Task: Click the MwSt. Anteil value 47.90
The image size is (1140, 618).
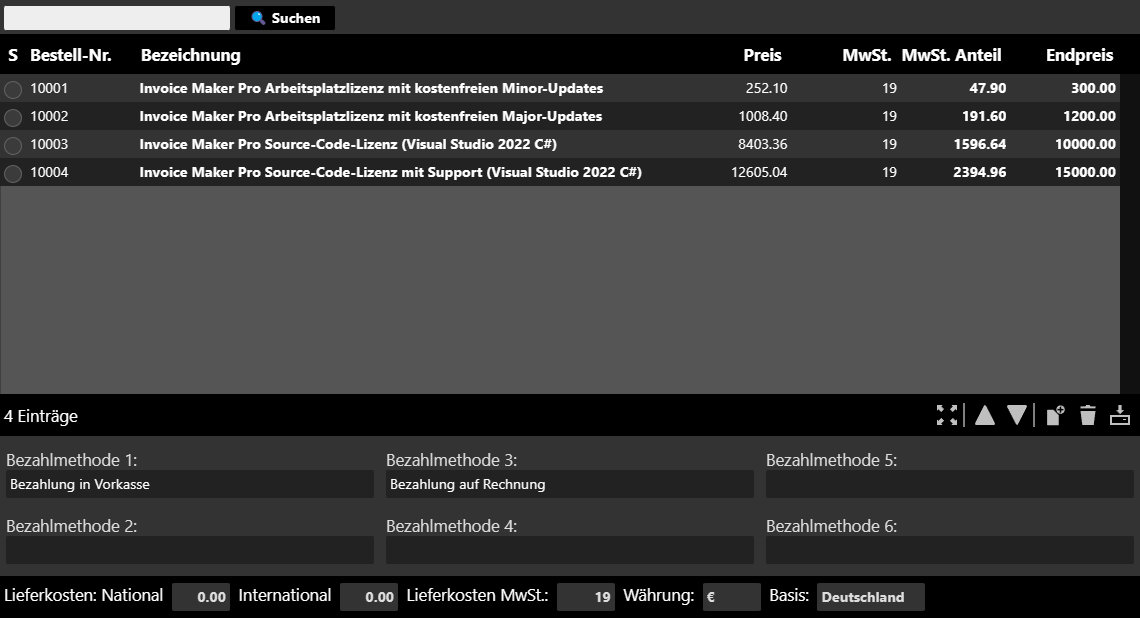Action: [987, 88]
